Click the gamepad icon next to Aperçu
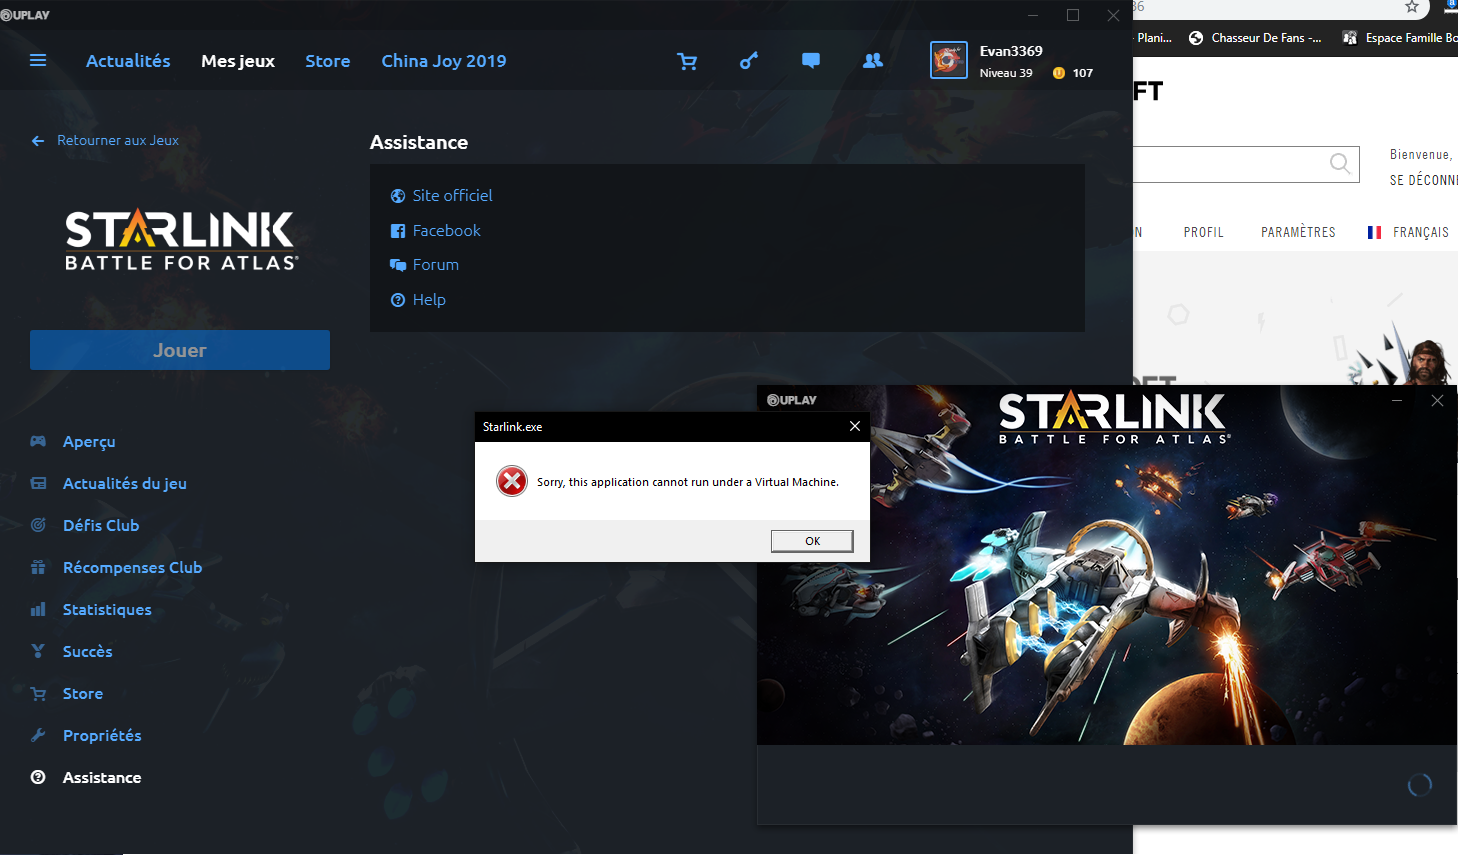This screenshot has width=1458, height=855. pos(38,441)
